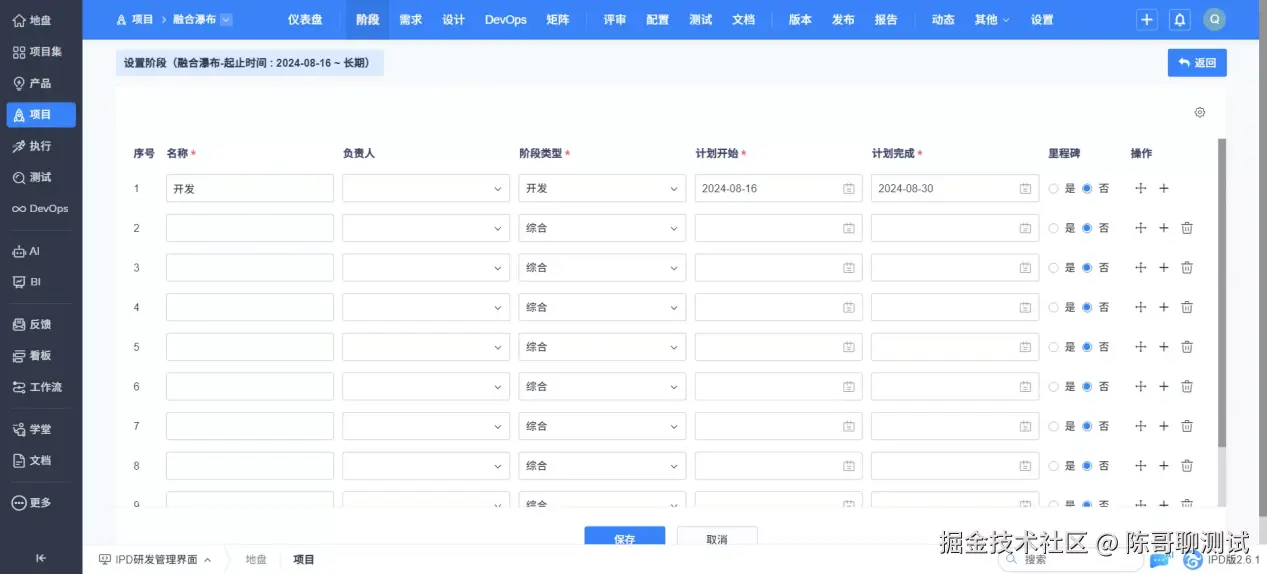The image size is (1267, 574).
Task: Set row 8 里程碑 to 是
Action: click(1054, 466)
